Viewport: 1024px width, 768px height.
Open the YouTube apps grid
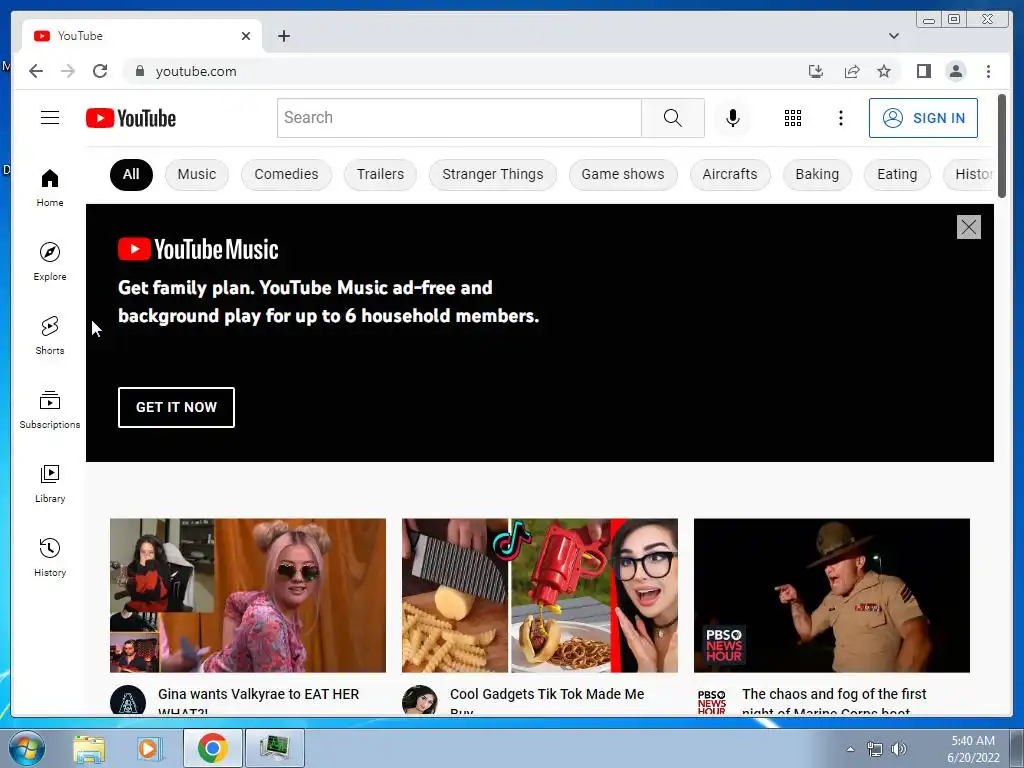[792, 118]
